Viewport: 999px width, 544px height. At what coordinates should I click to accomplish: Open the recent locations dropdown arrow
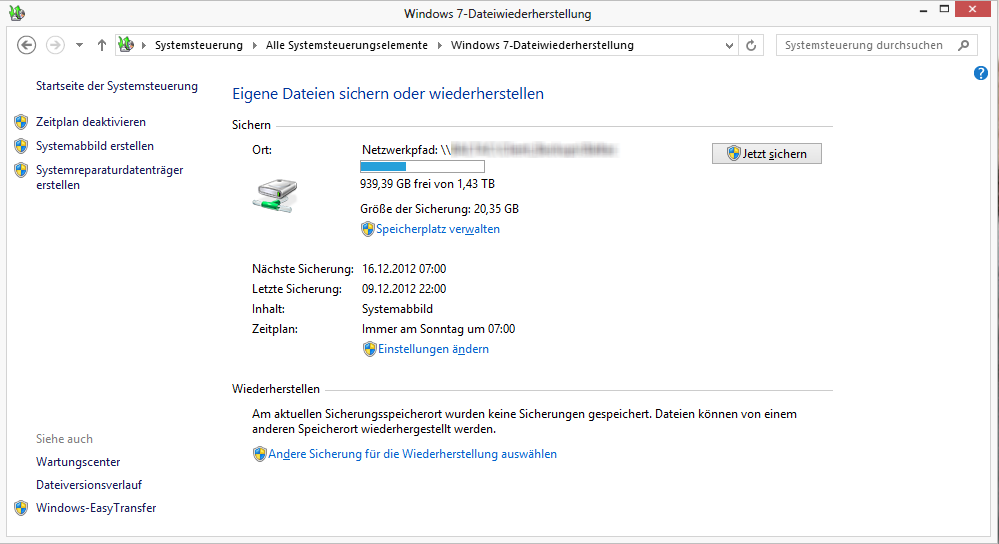[x=79, y=45]
